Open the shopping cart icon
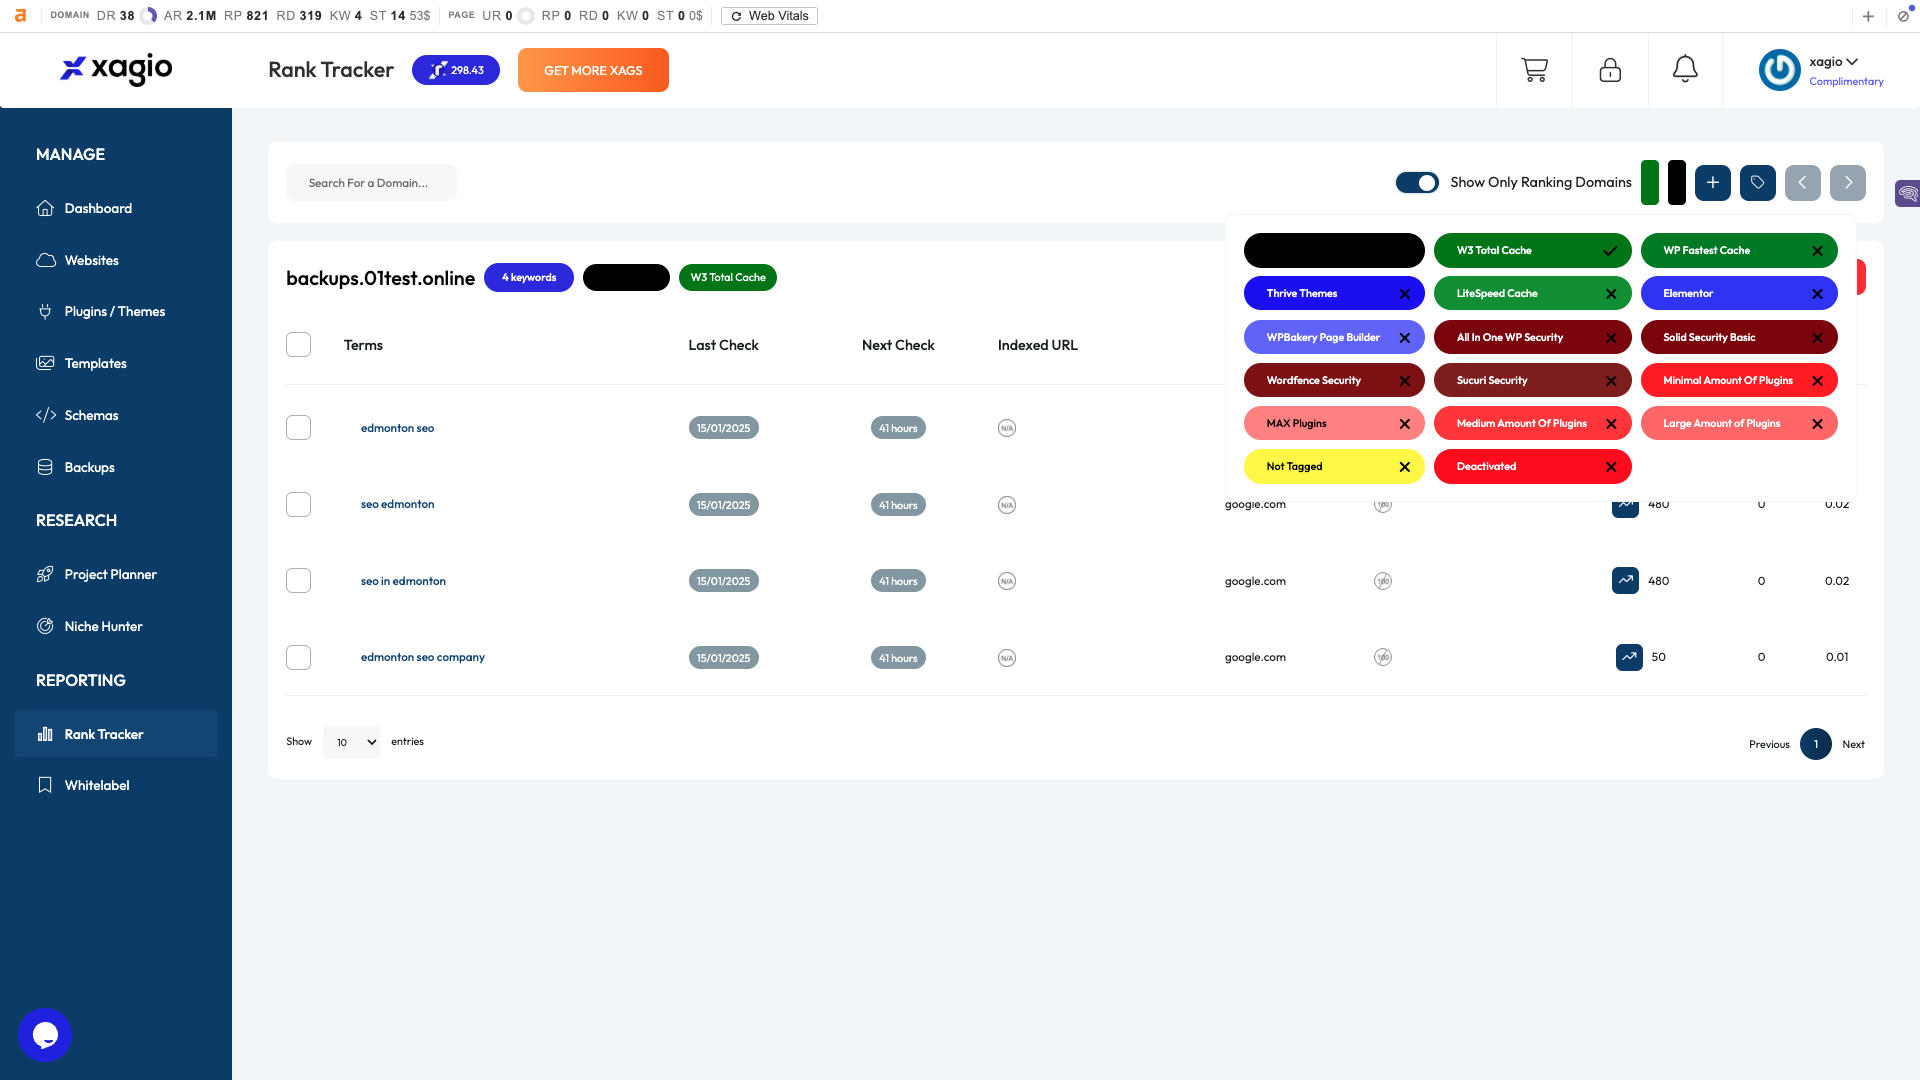Viewport: 1920px width, 1080px height. point(1534,70)
